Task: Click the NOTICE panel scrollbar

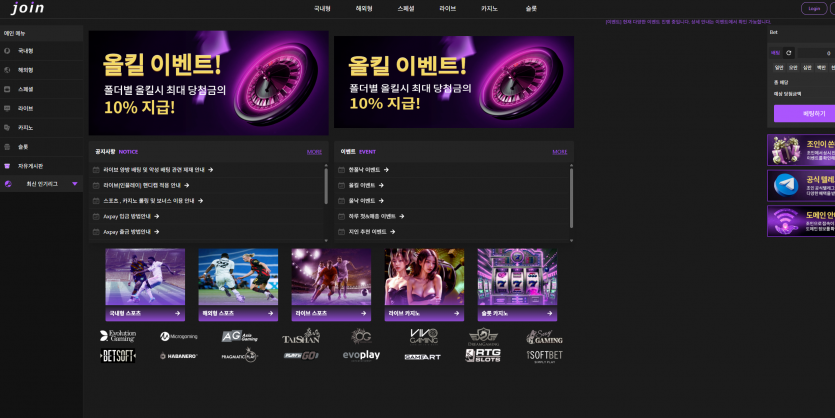Action: pyautogui.click(x=326, y=185)
